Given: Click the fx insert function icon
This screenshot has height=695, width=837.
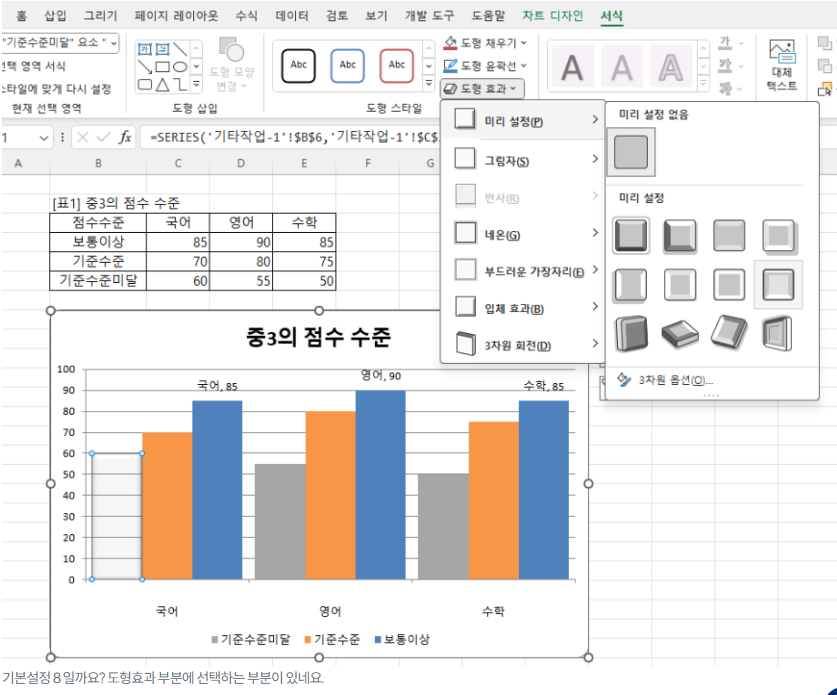Looking at the screenshot, I should click(125, 137).
